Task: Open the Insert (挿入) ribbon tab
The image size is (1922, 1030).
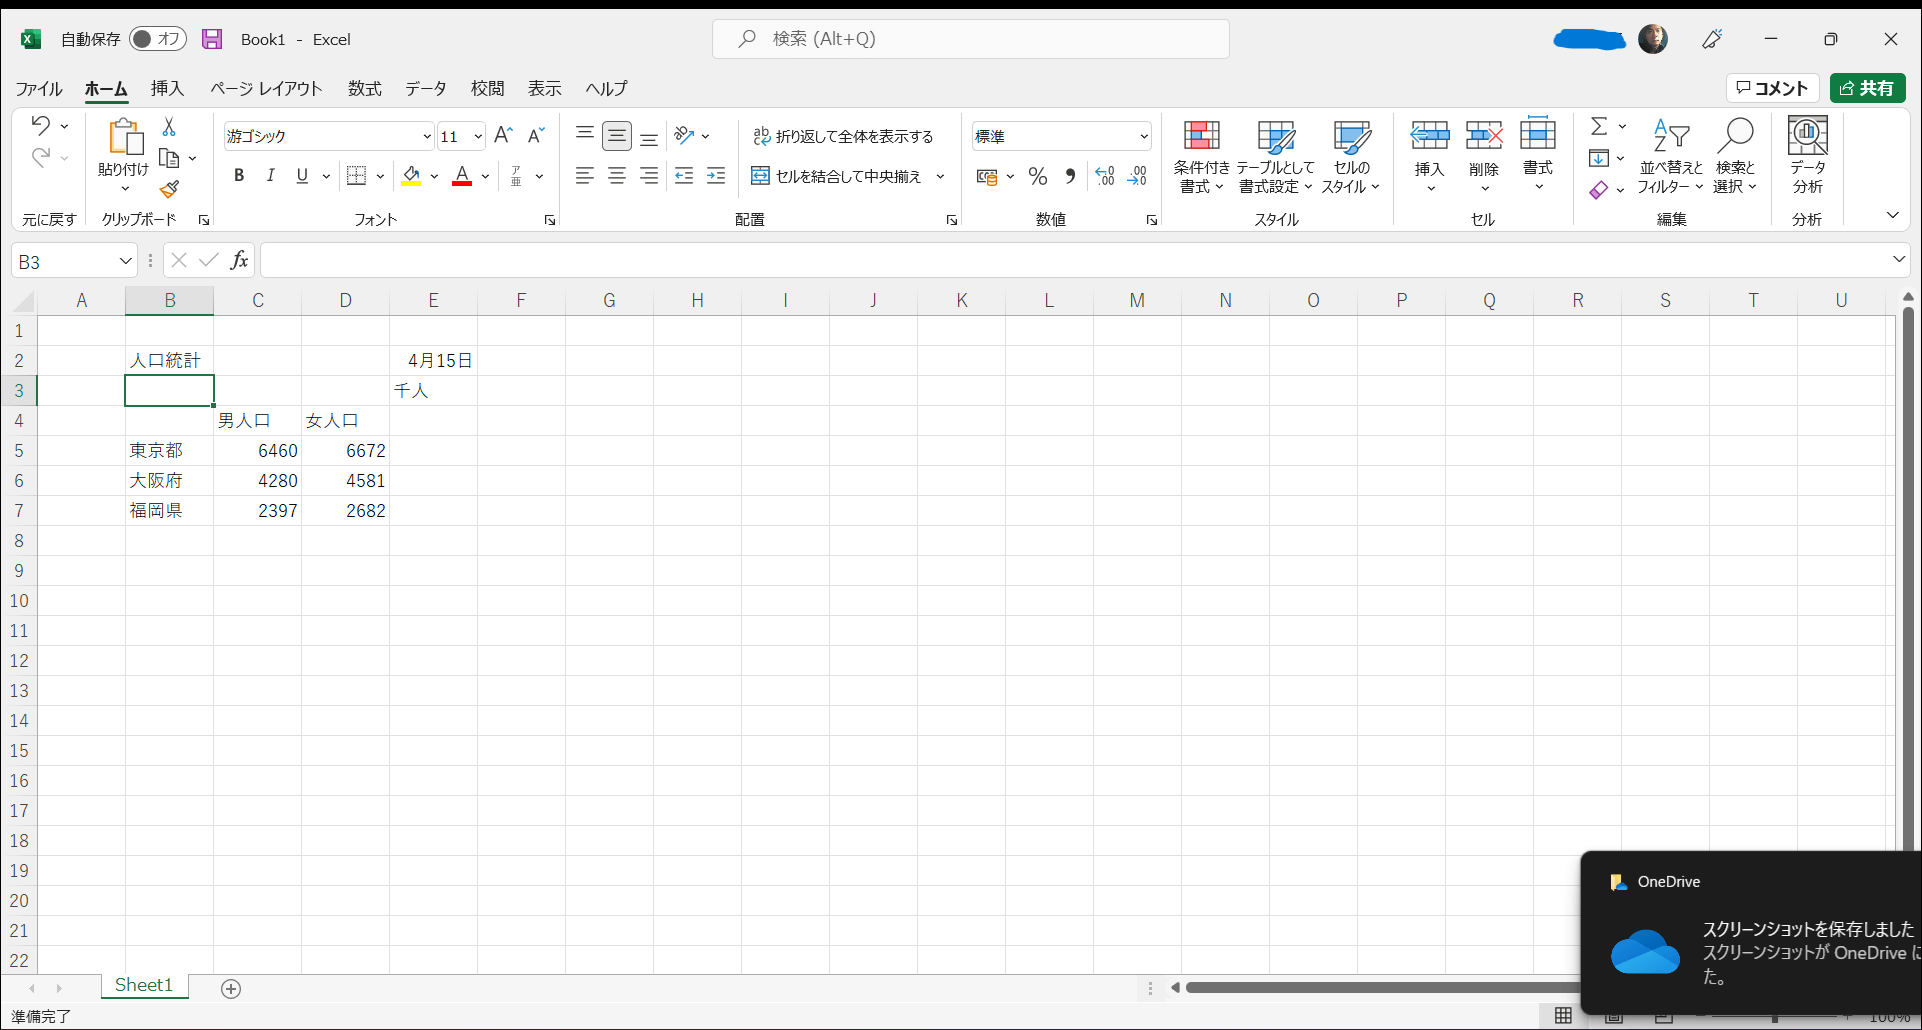Action: [x=167, y=88]
